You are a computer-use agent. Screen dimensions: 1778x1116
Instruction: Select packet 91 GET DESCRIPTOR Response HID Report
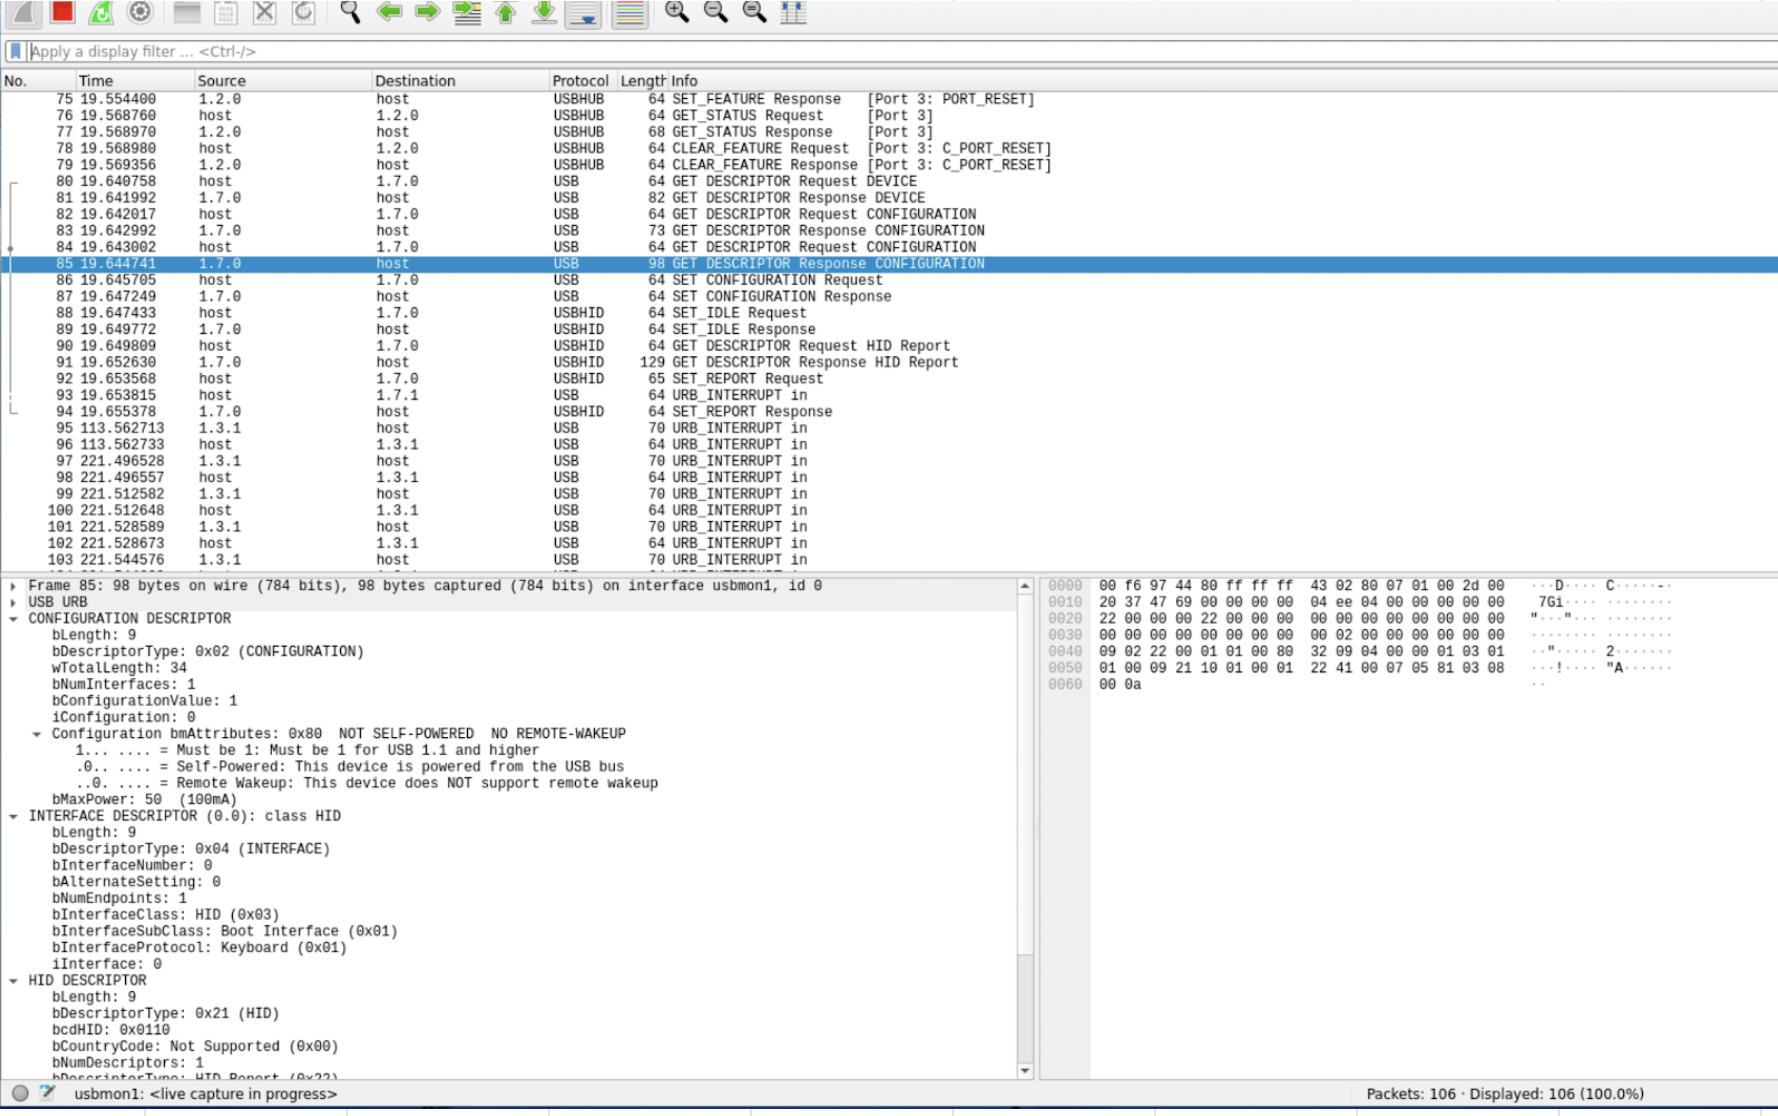[889, 362]
